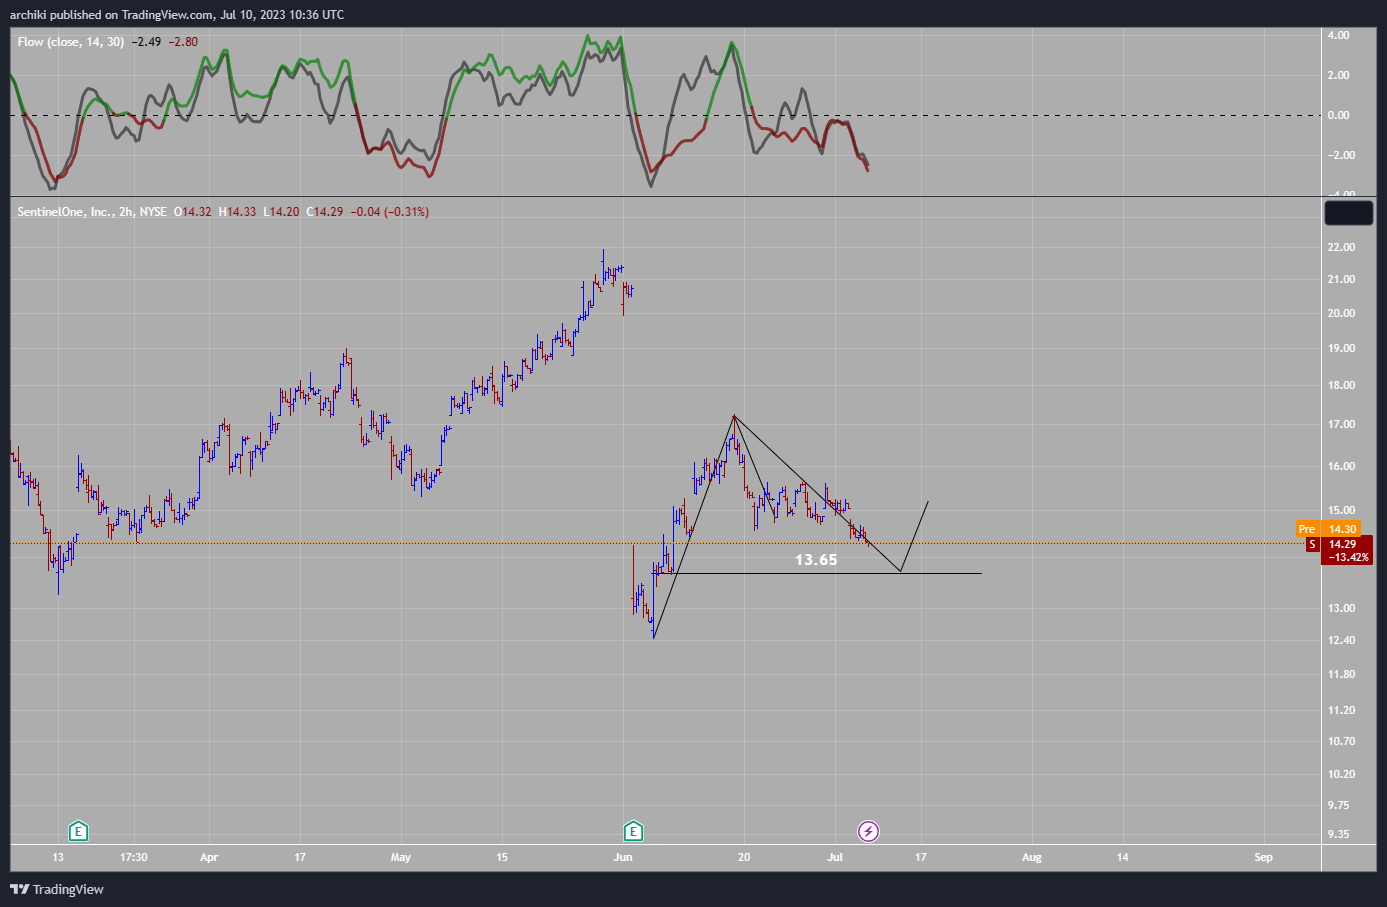Click the Jul label on the time axis
The height and width of the screenshot is (907, 1387).
[836, 857]
